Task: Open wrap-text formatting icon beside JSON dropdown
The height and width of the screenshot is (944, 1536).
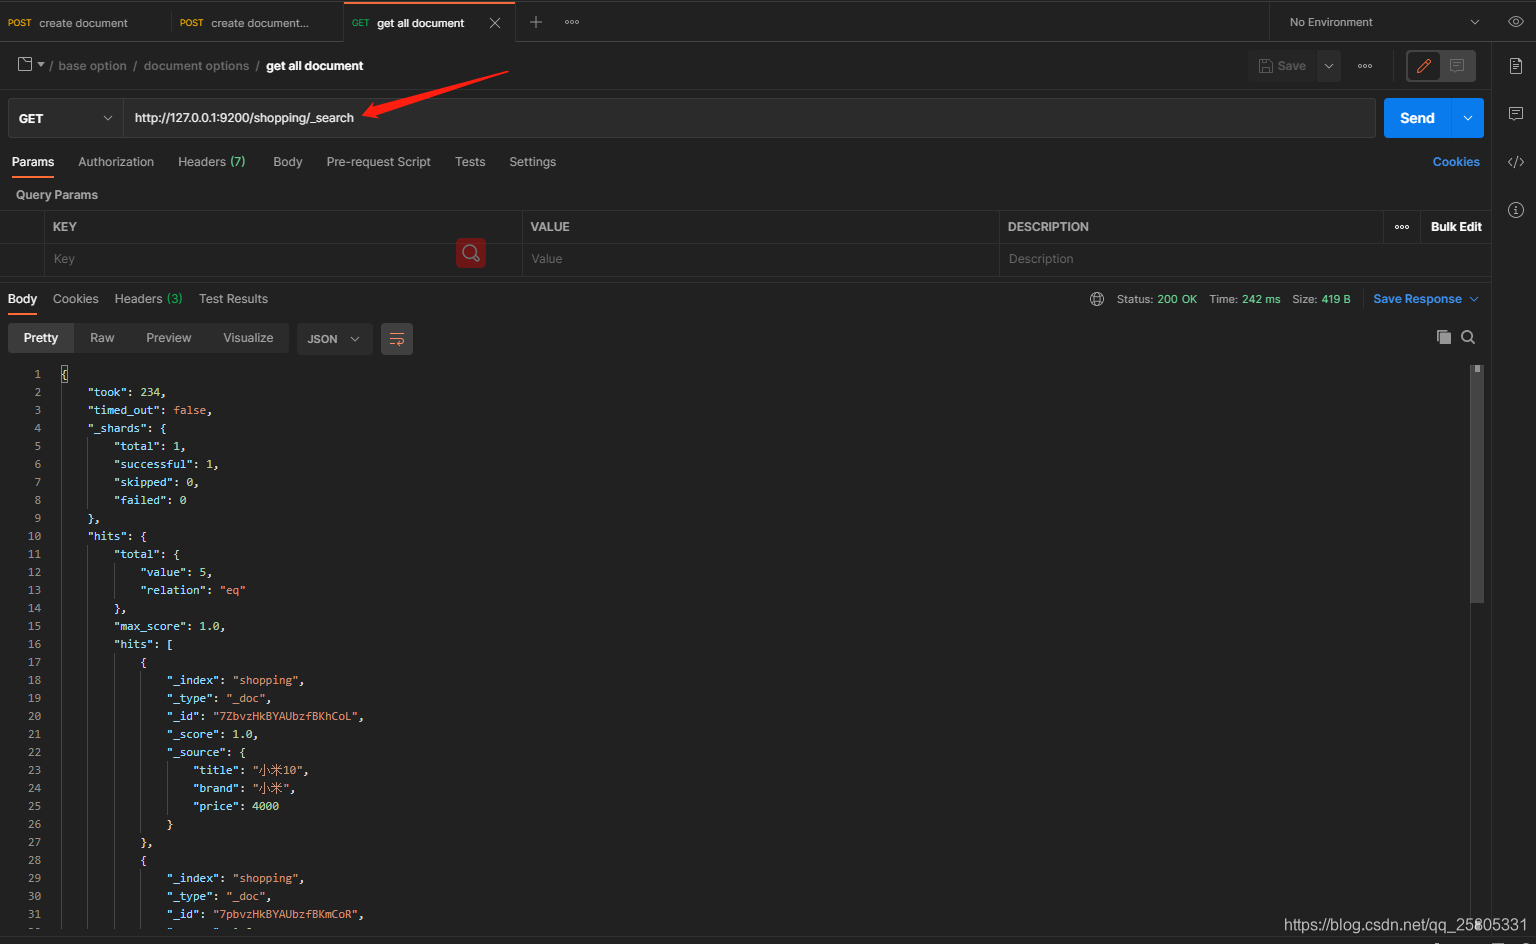Action: (397, 338)
